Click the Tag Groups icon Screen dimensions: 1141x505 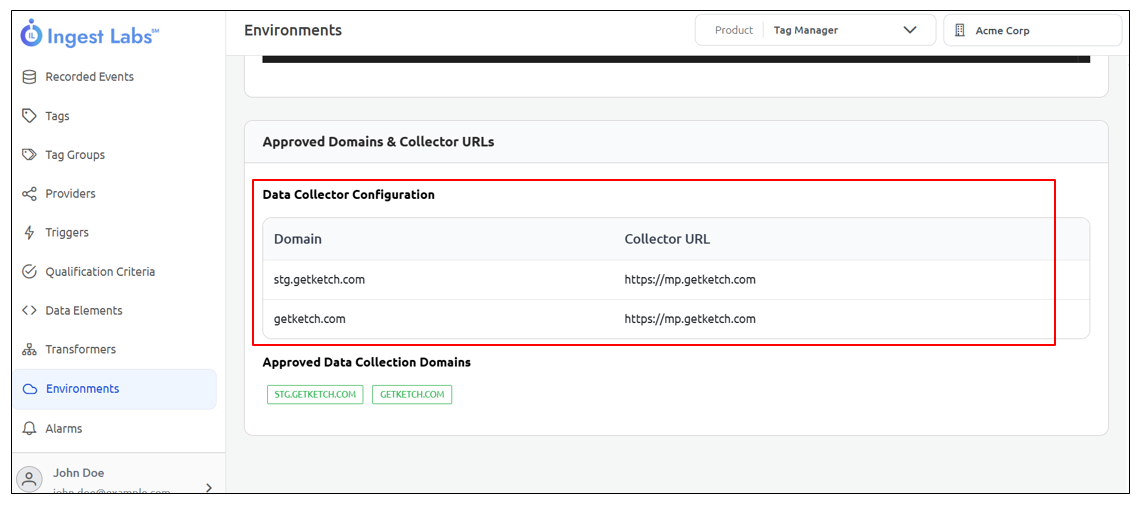tap(29, 155)
